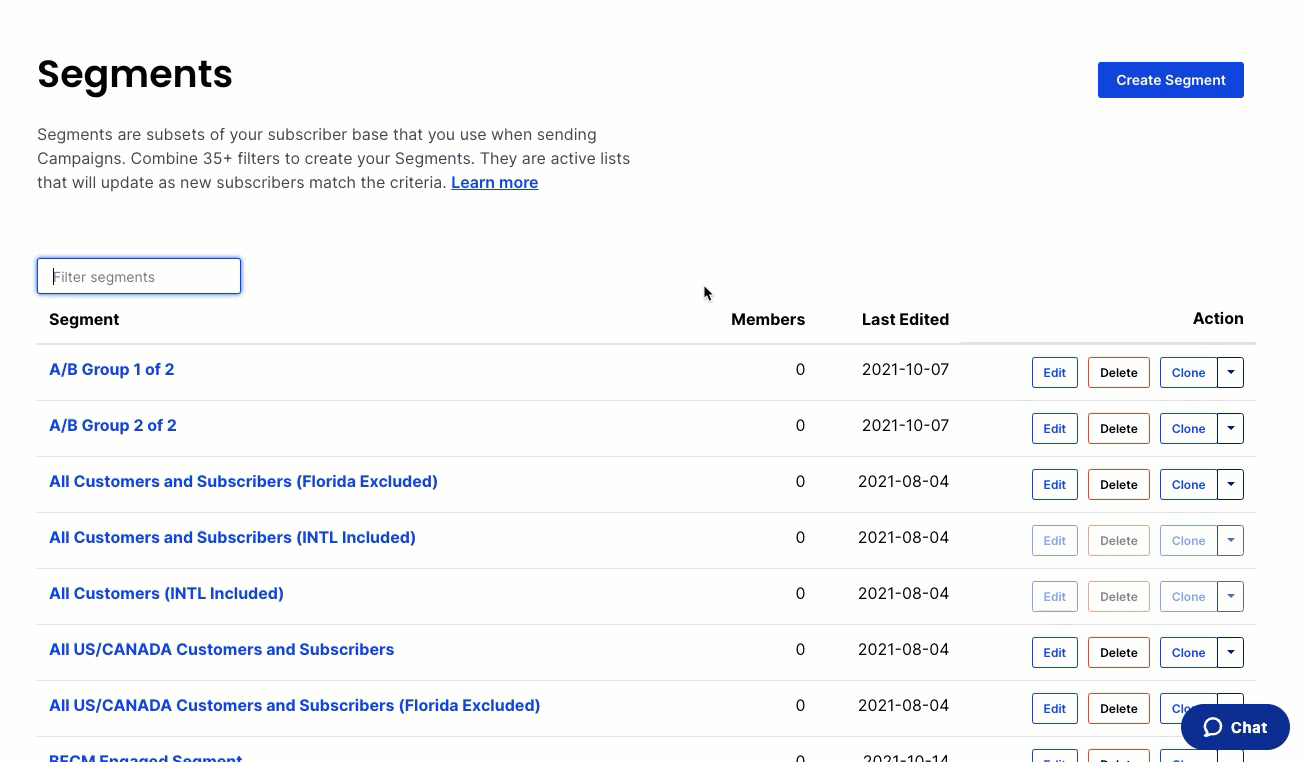Delete the A/B Group 2 of 2 segment
Viewport: 1304px width, 762px height.
point(1118,428)
